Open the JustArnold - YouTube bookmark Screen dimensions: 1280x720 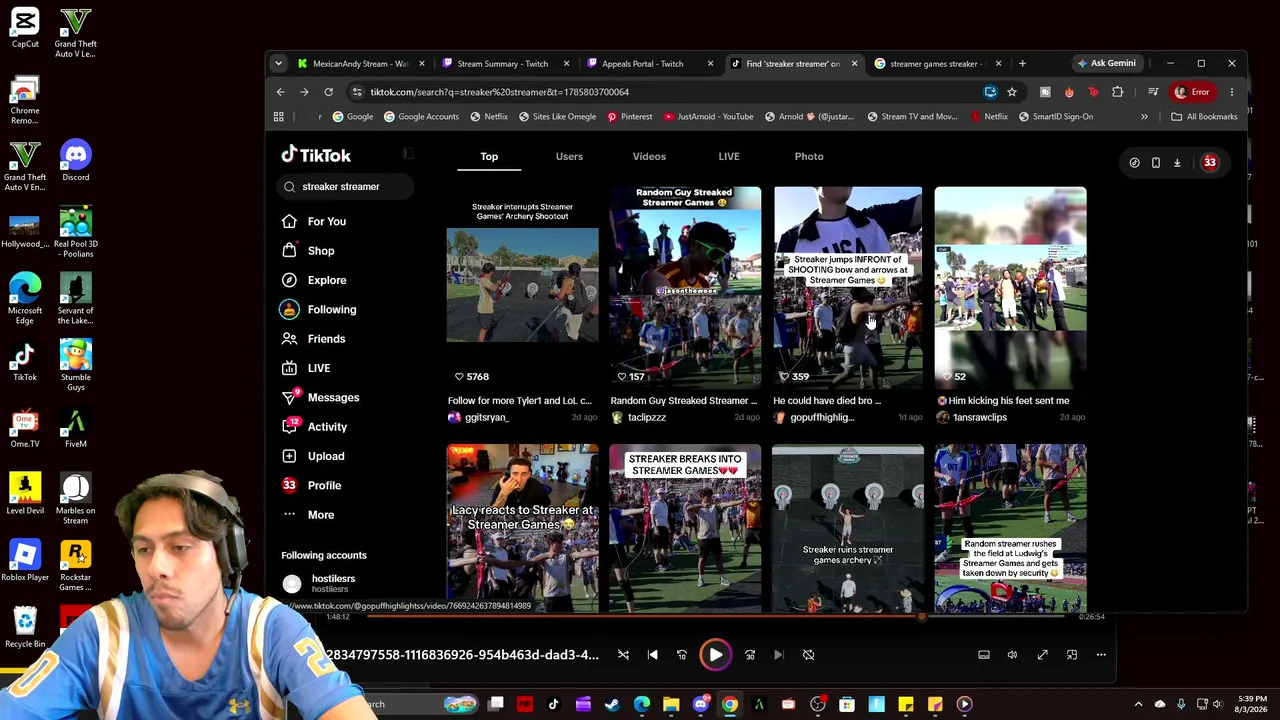tap(708, 117)
